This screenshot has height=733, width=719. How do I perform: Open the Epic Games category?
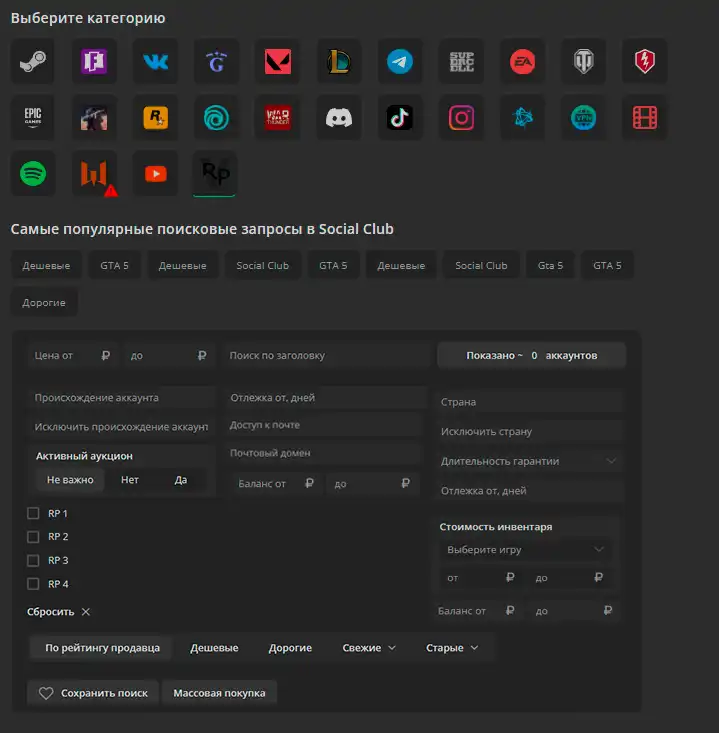point(33,117)
